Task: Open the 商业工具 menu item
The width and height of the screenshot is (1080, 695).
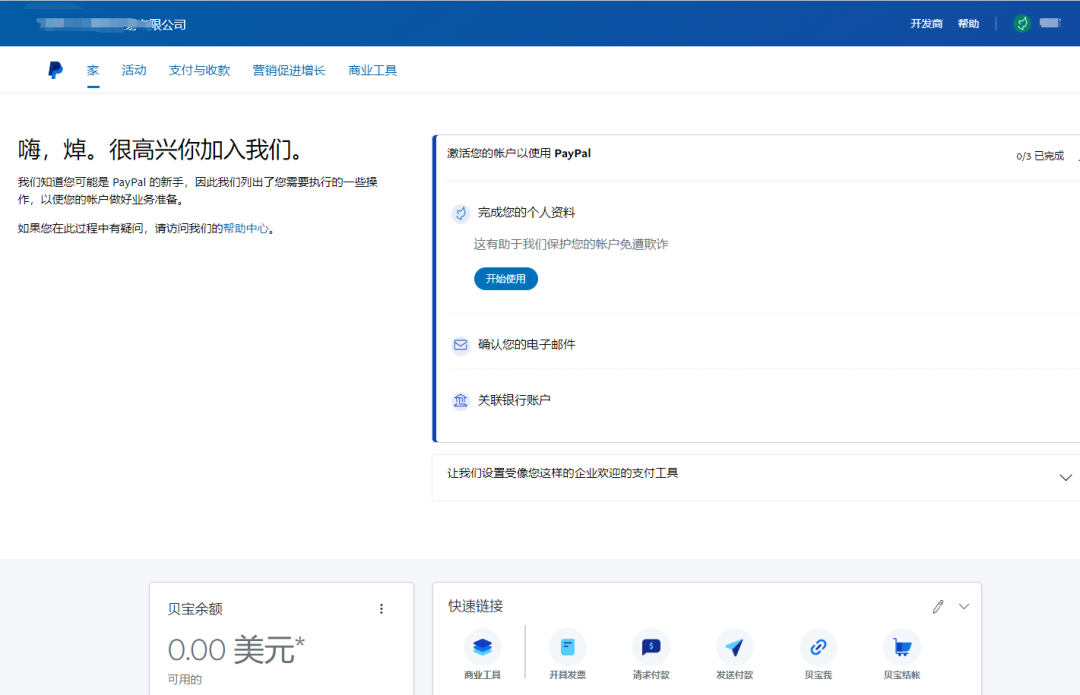Action: coord(372,70)
